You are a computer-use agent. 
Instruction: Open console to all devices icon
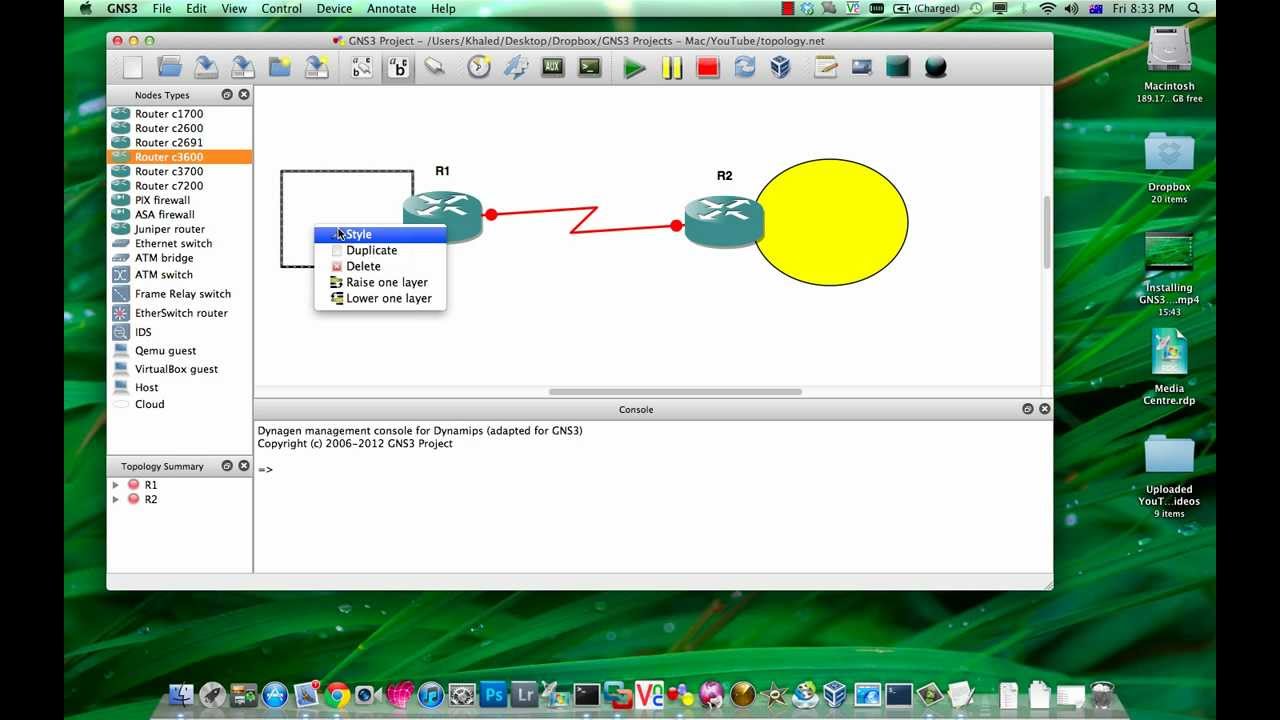coord(589,67)
